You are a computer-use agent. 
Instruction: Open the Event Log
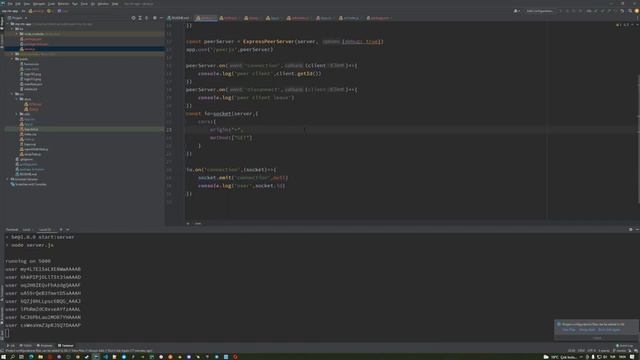point(624,346)
